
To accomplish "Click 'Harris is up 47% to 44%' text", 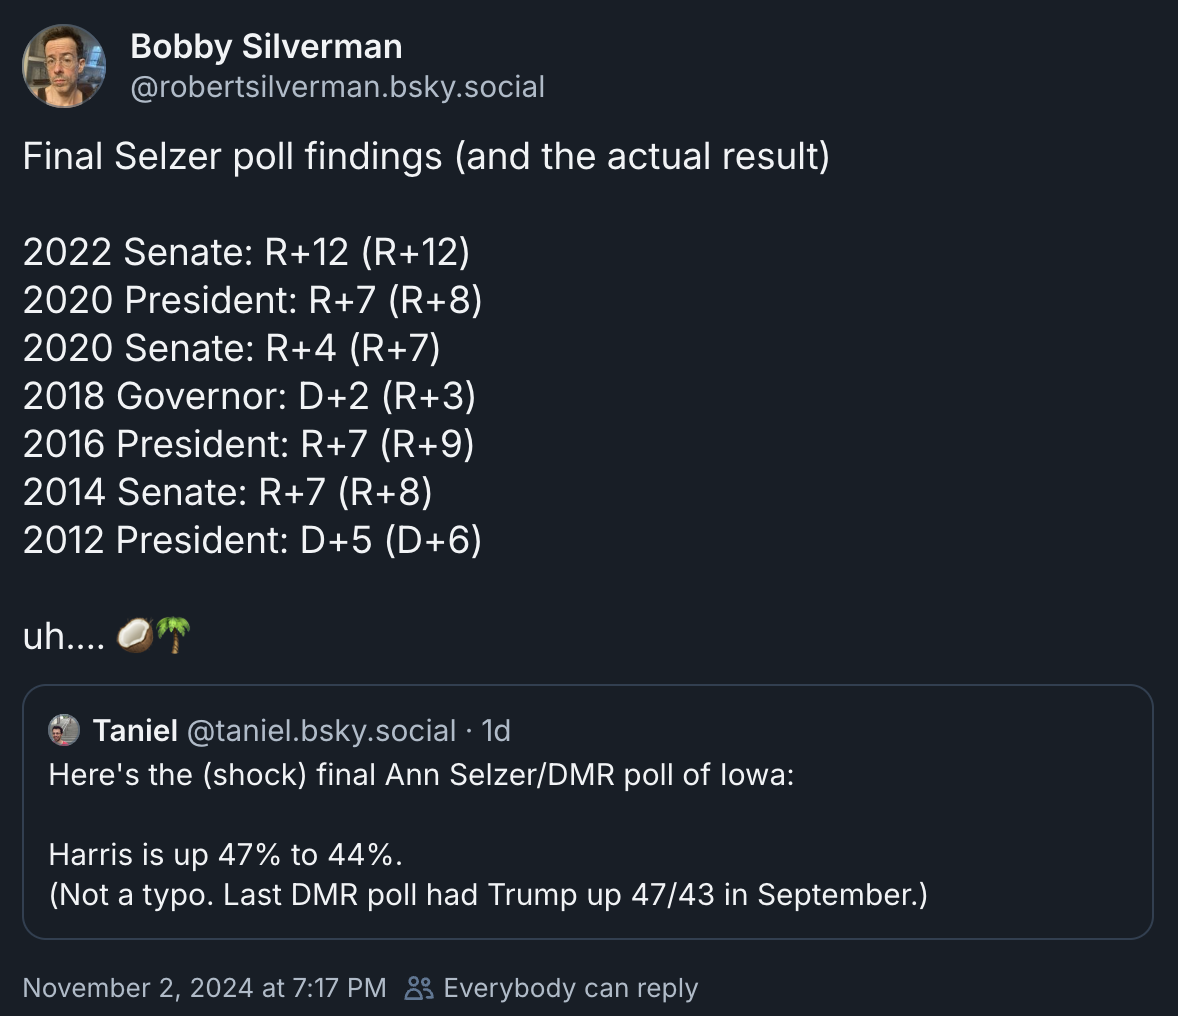I will click(x=225, y=855).
